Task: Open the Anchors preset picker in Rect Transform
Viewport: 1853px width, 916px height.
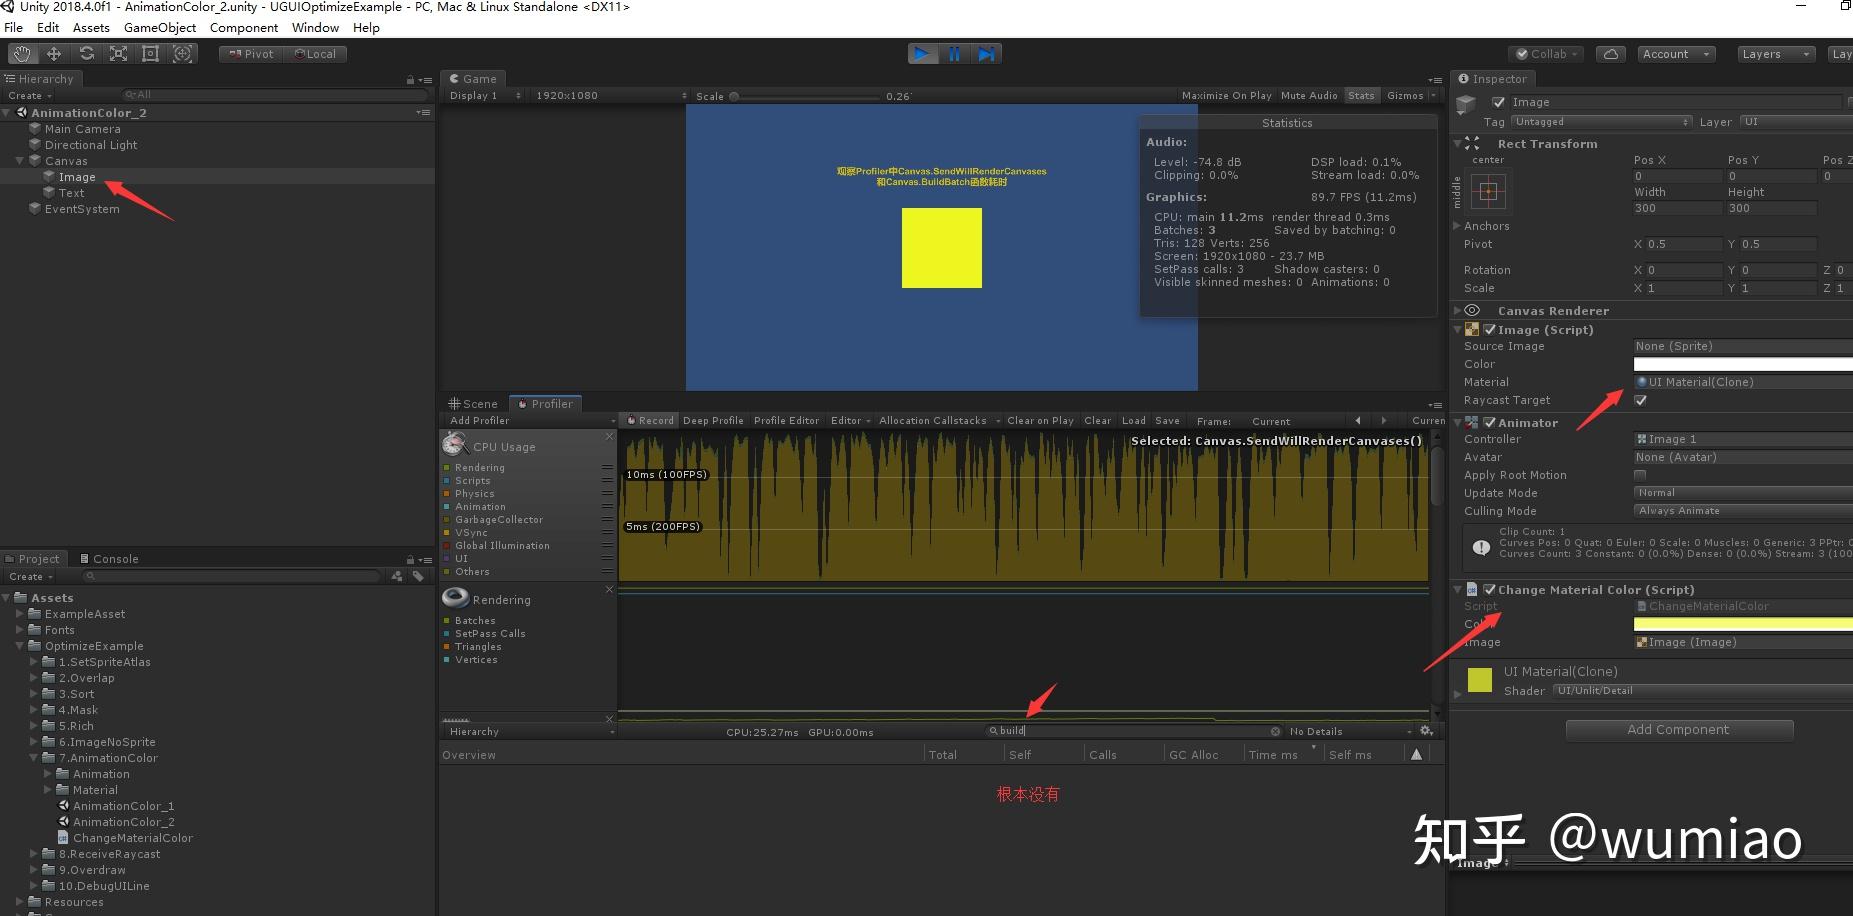Action: 1489,192
